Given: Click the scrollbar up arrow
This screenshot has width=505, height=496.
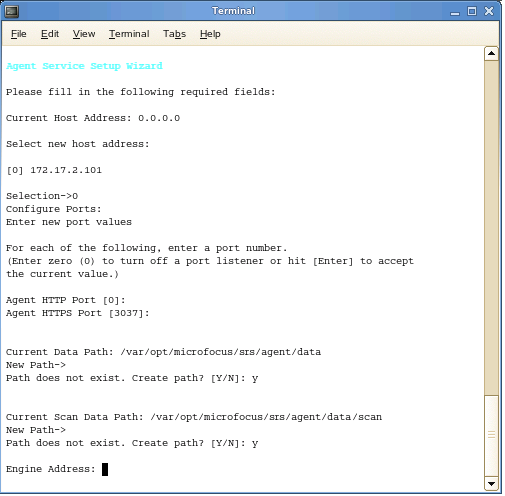Looking at the screenshot, I should tap(491, 53).
